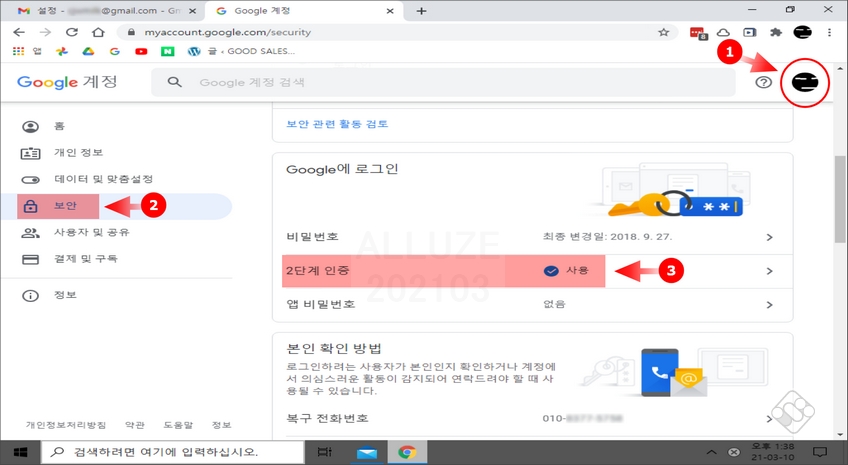This screenshot has height=465, width=848.
Task: Open the 보안 관련 활동 검토 link
Action: coord(337,124)
